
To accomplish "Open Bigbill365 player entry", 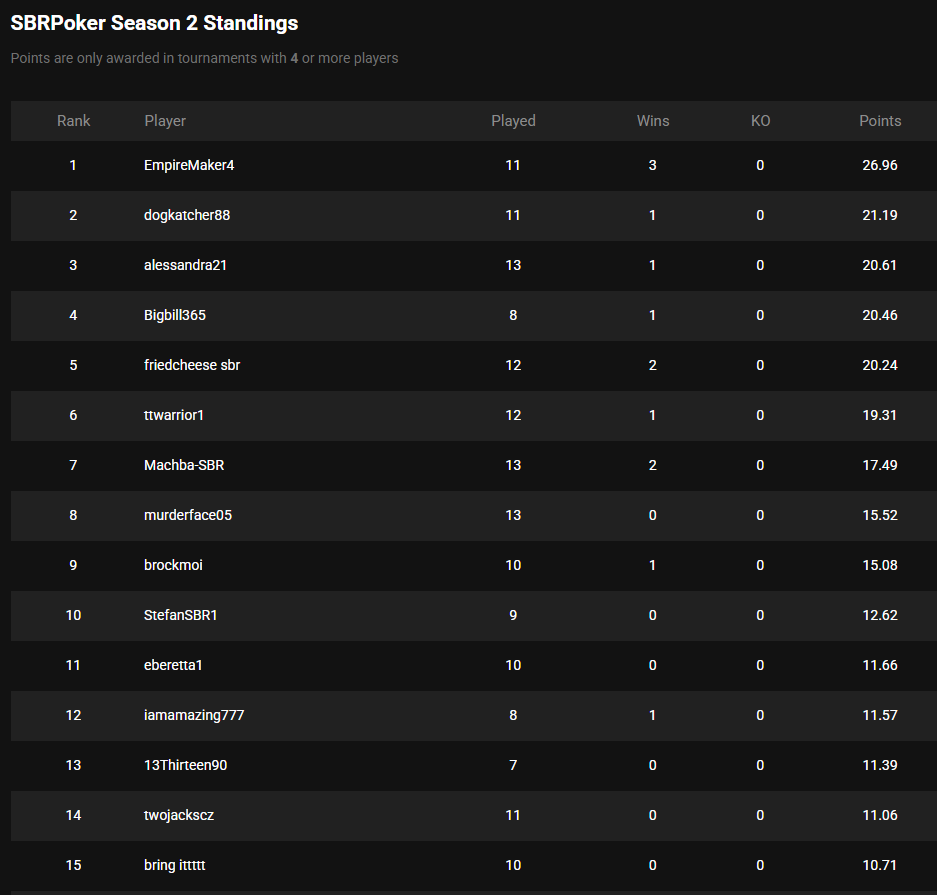I will pos(175,315).
